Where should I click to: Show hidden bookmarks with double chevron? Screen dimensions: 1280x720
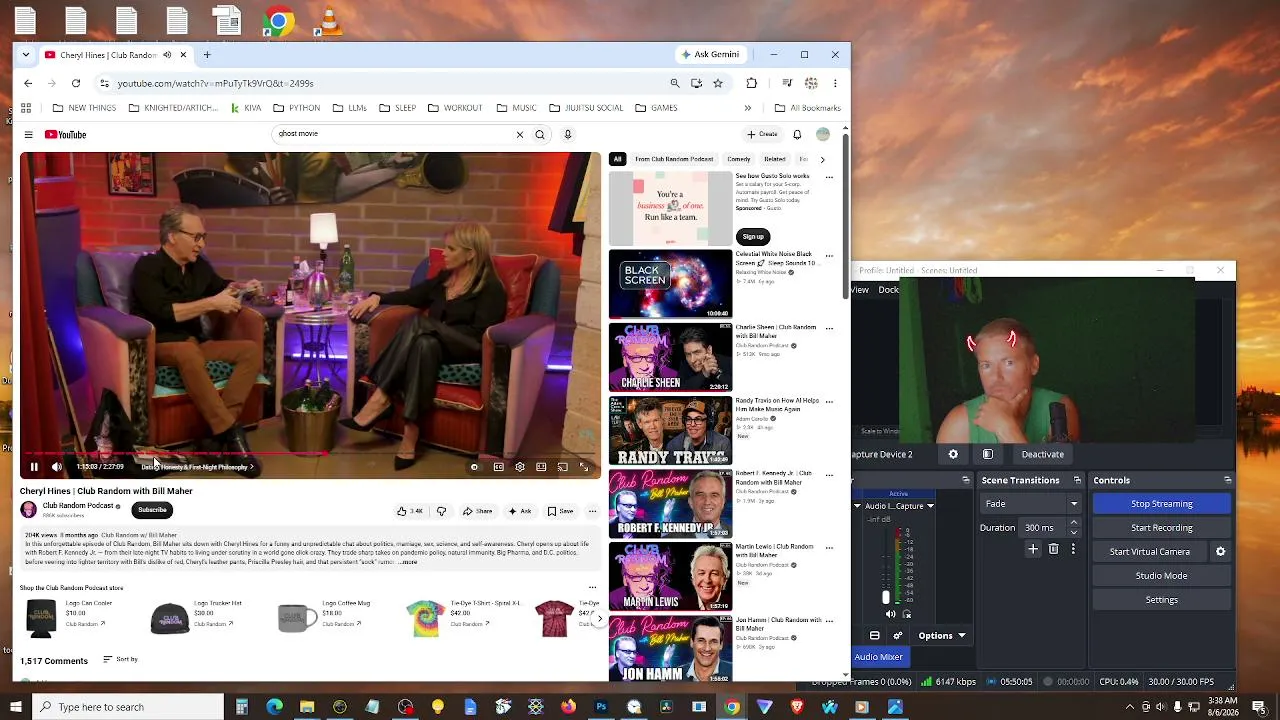pos(747,108)
